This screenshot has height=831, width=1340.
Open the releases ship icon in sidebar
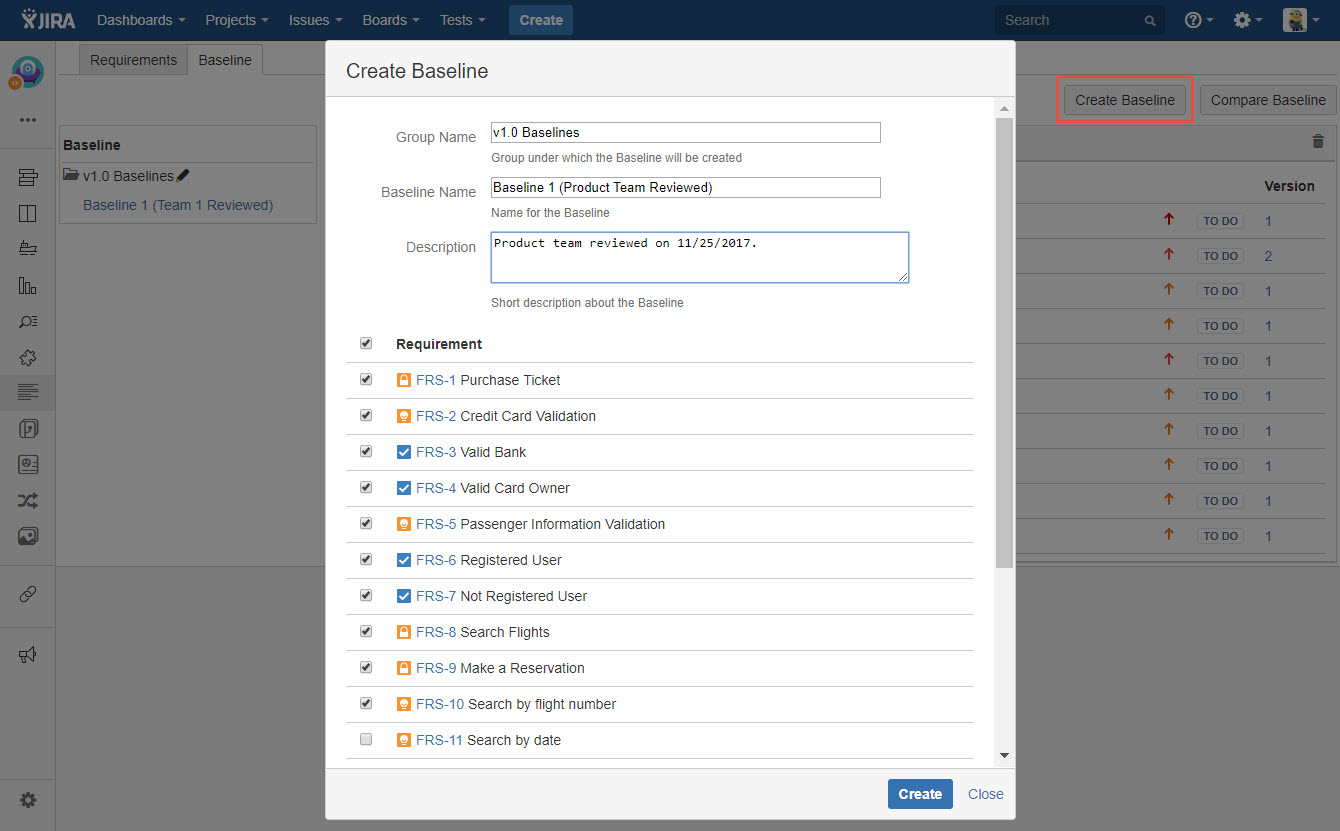pos(27,249)
